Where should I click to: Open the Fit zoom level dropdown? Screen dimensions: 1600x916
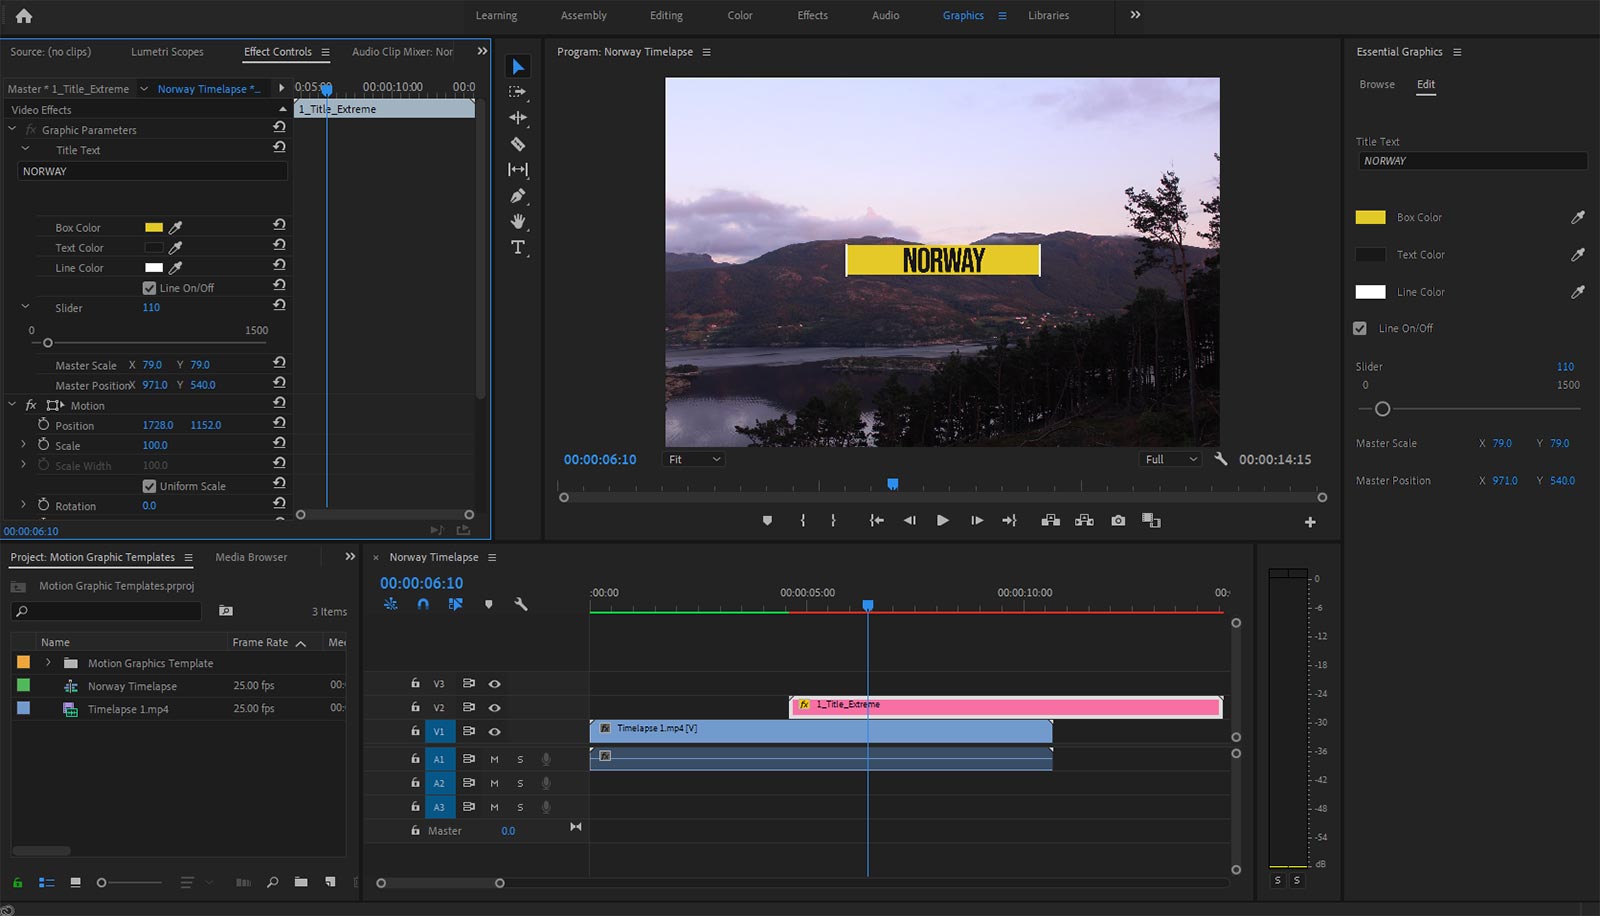(693, 459)
